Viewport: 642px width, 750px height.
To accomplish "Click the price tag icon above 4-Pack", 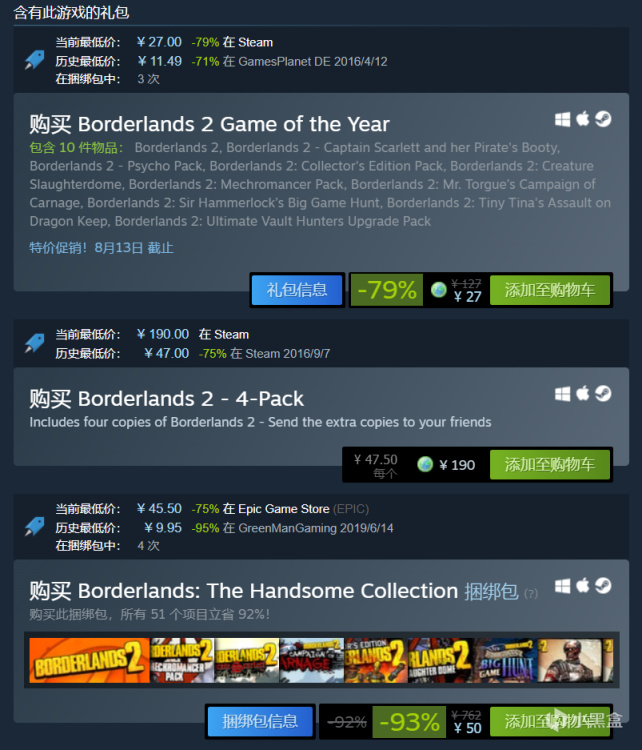I will point(34,343).
